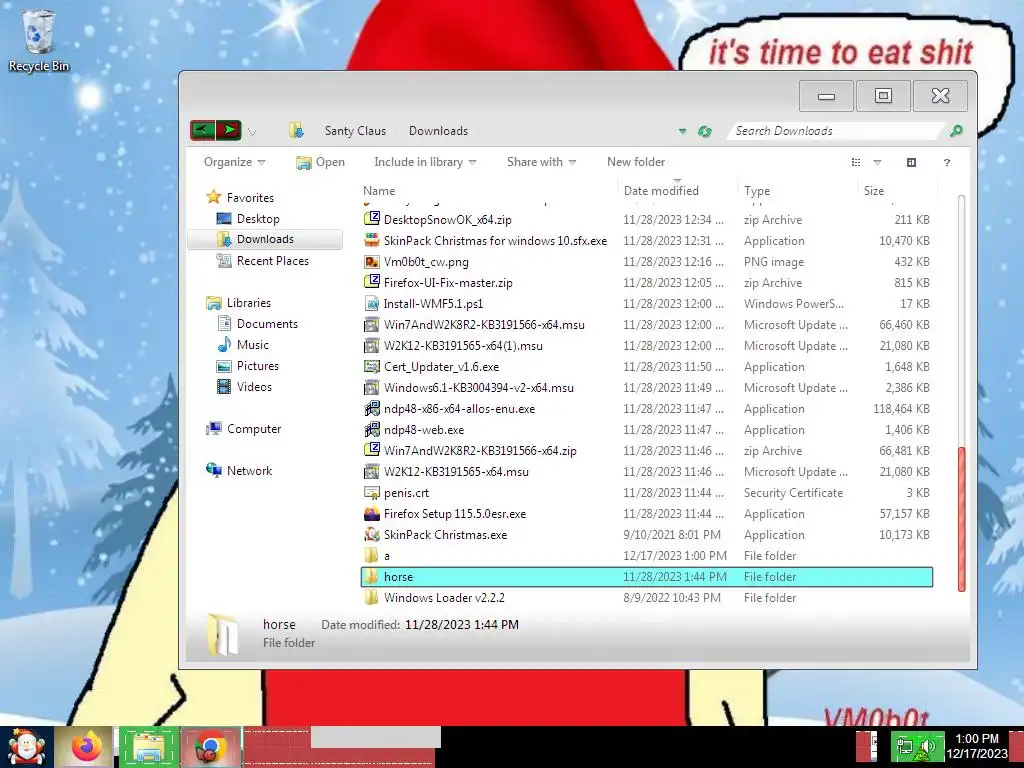1024x768 pixels.
Task: Create a New folder
Action: coord(636,162)
